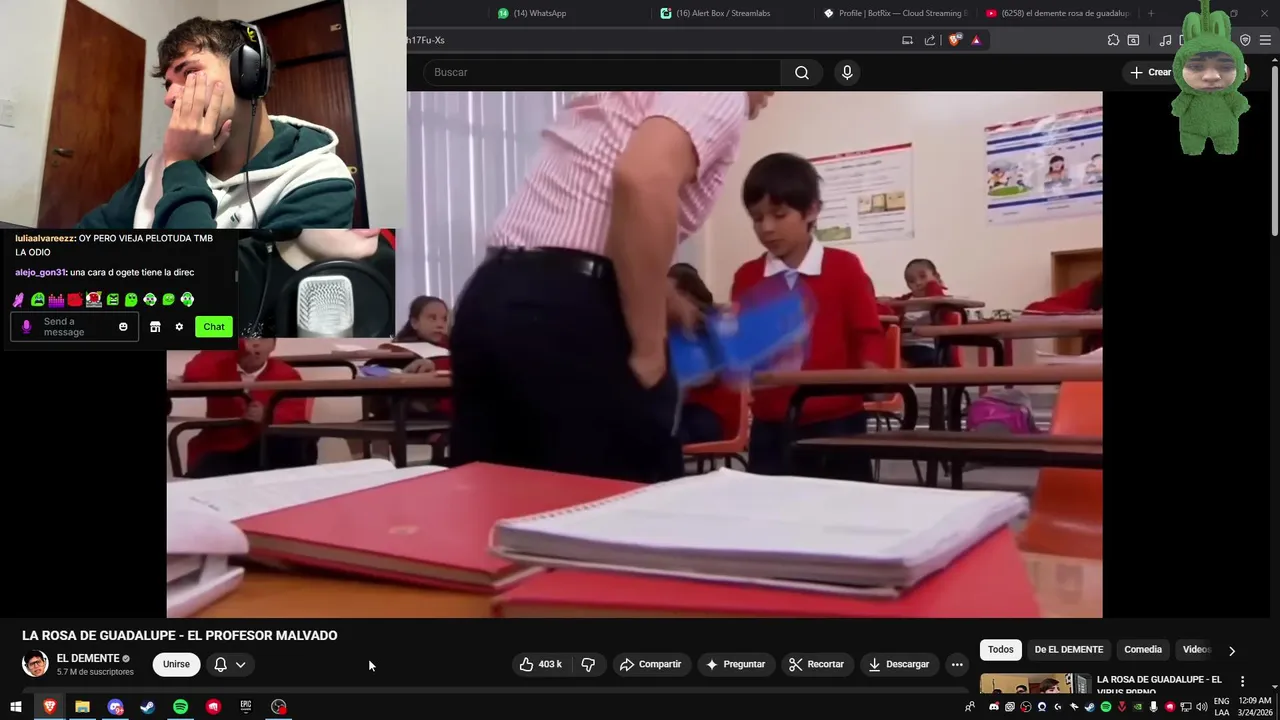1280x720 pixels.
Task: Open the Windows Start menu
Action: click(x=16, y=707)
